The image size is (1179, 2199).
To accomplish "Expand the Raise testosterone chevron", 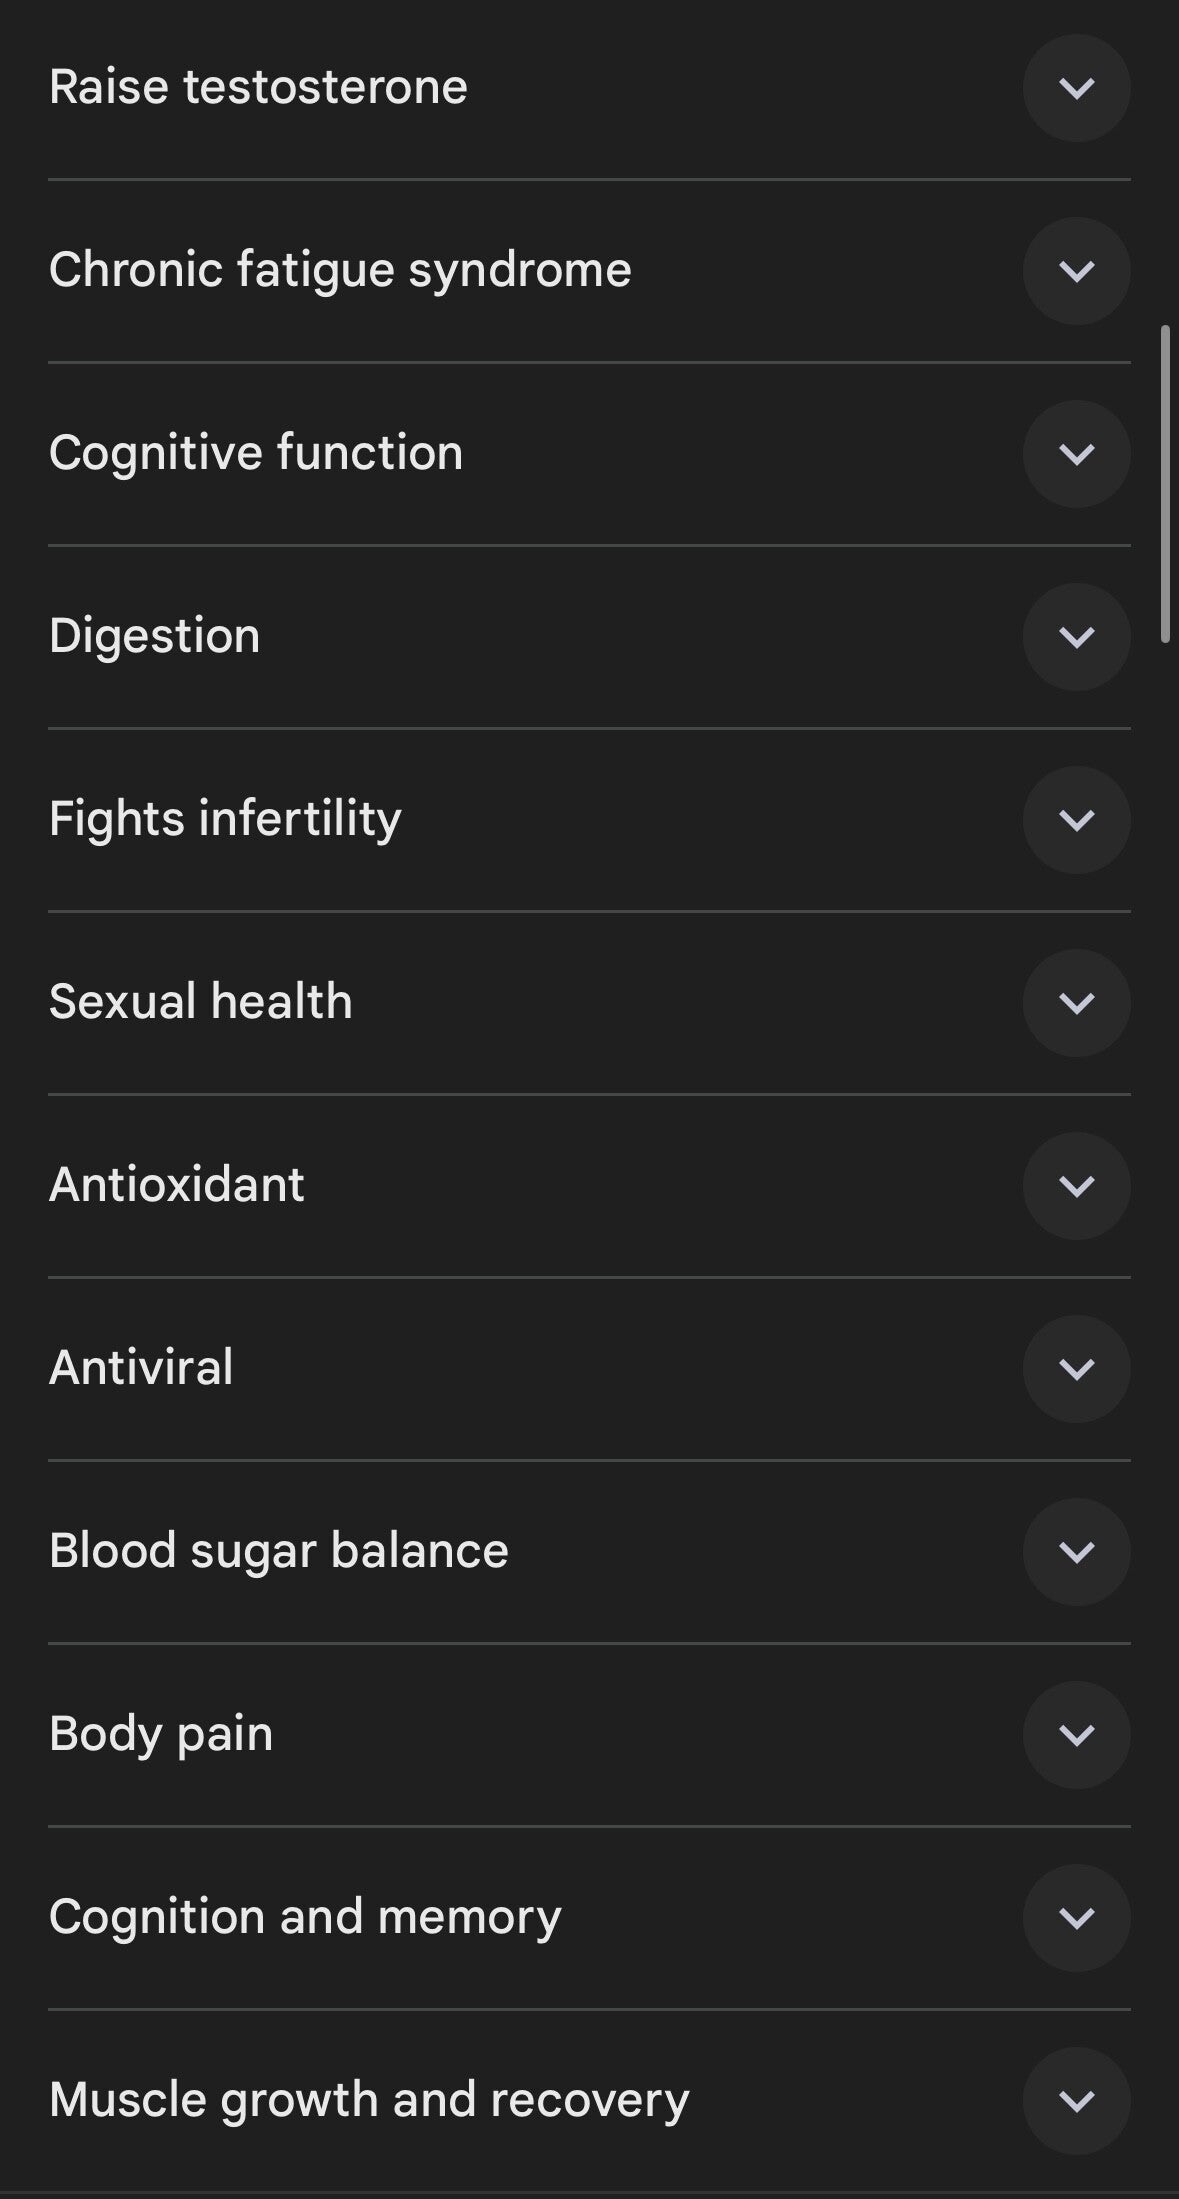I will coord(1076,88).
